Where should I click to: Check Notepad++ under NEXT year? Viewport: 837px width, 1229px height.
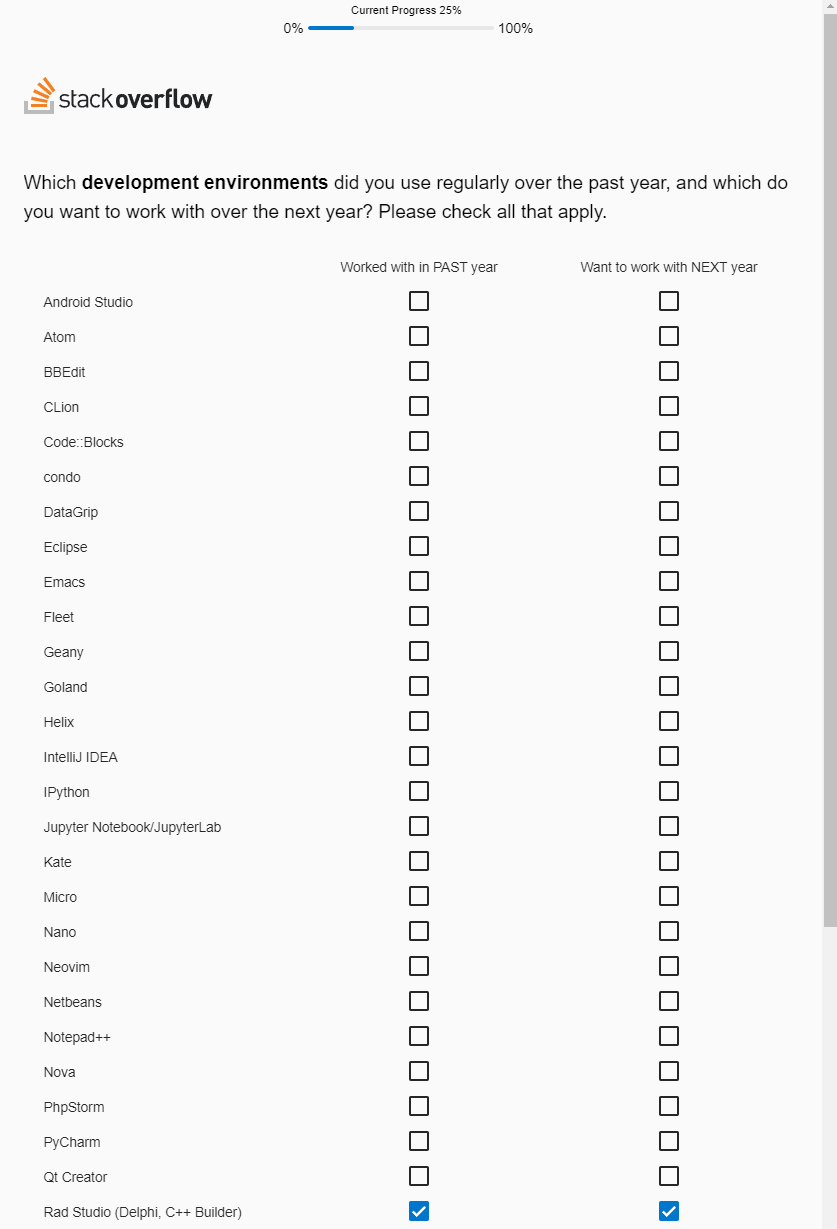pos(668,1036)
